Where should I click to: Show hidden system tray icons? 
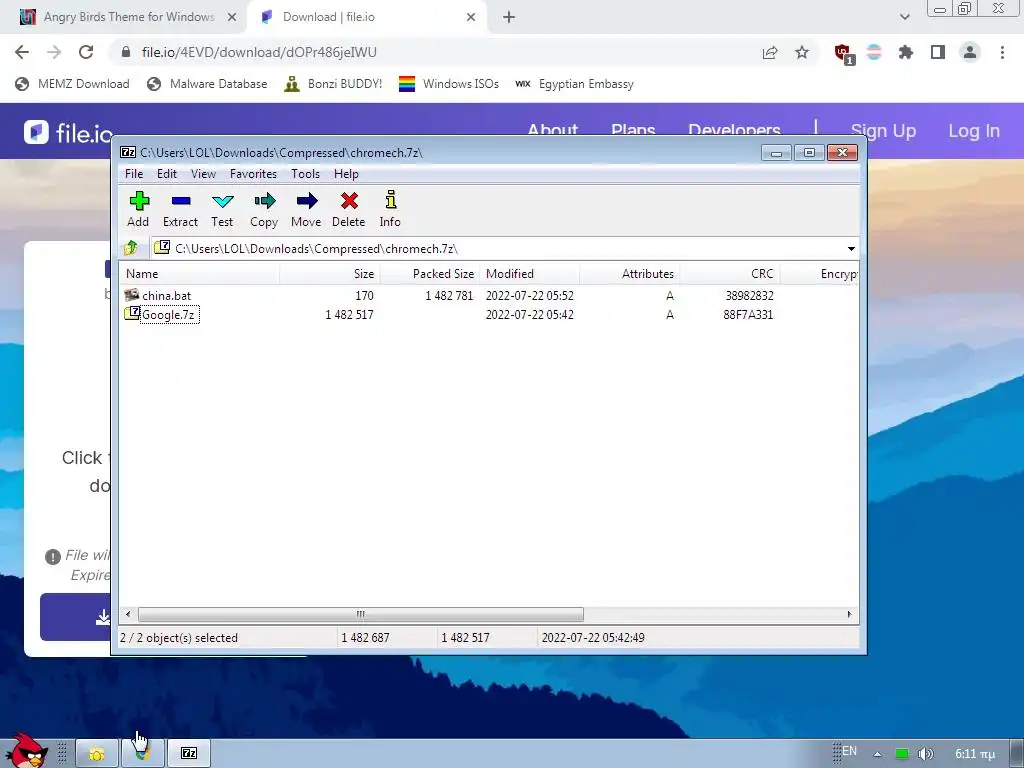pyautogui.click(x=878, y=754)
